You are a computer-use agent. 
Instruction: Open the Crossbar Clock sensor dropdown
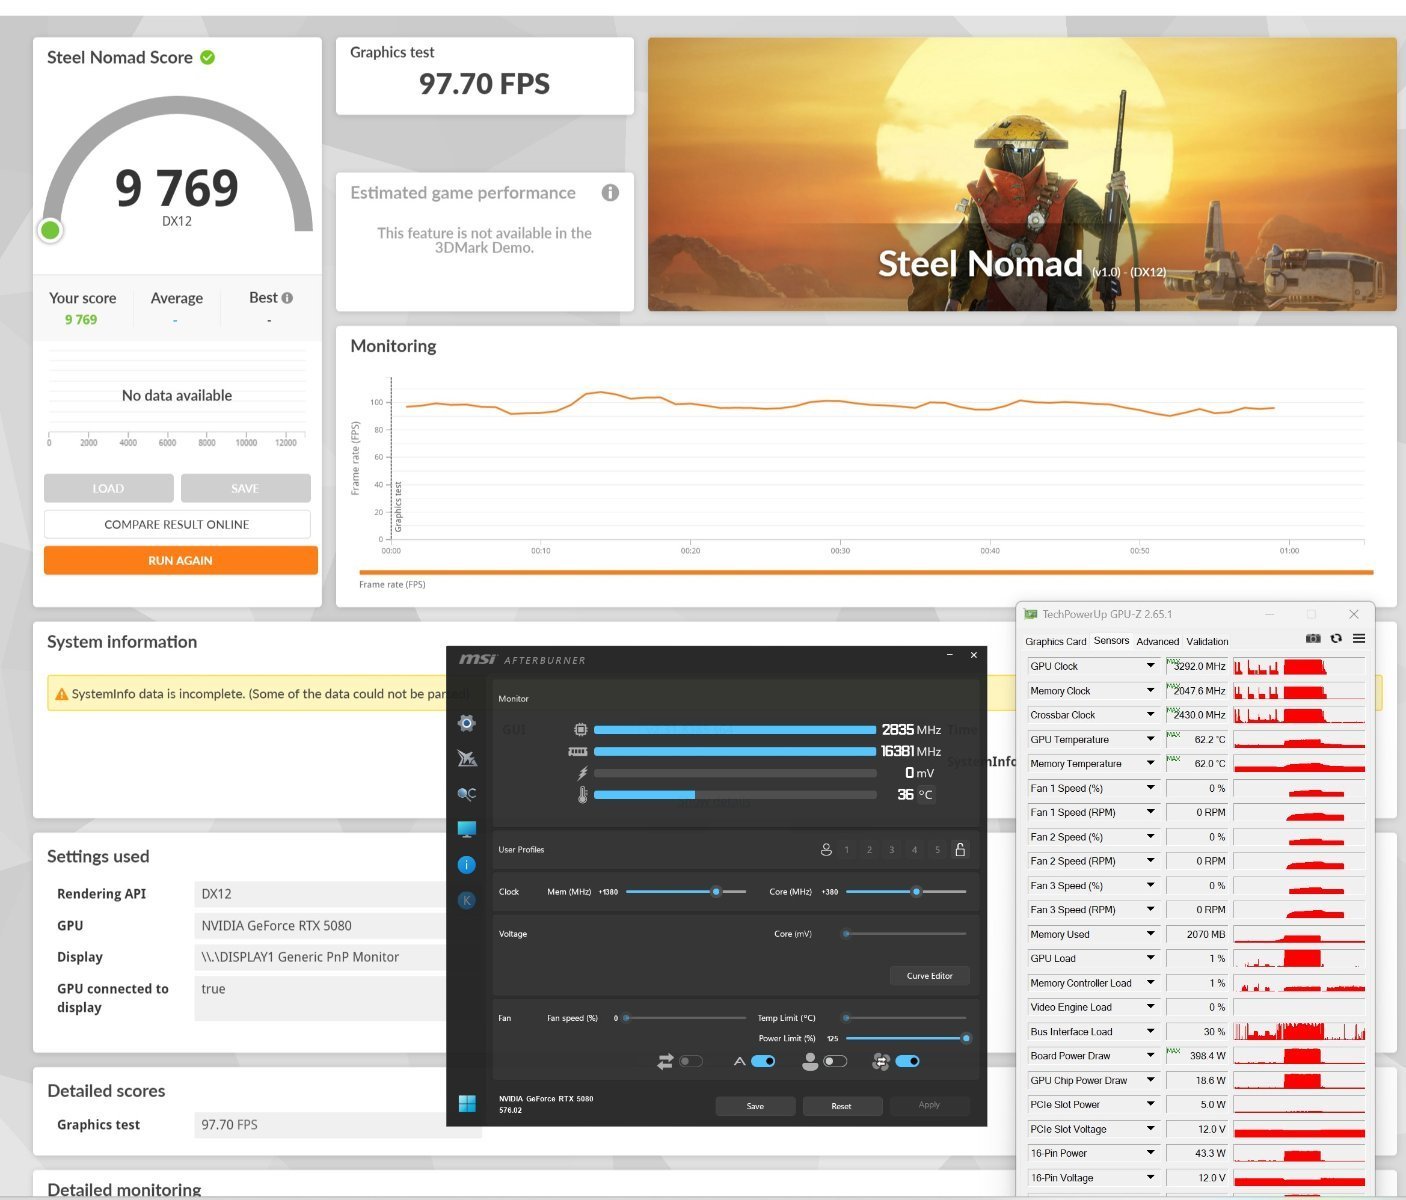1150,715
